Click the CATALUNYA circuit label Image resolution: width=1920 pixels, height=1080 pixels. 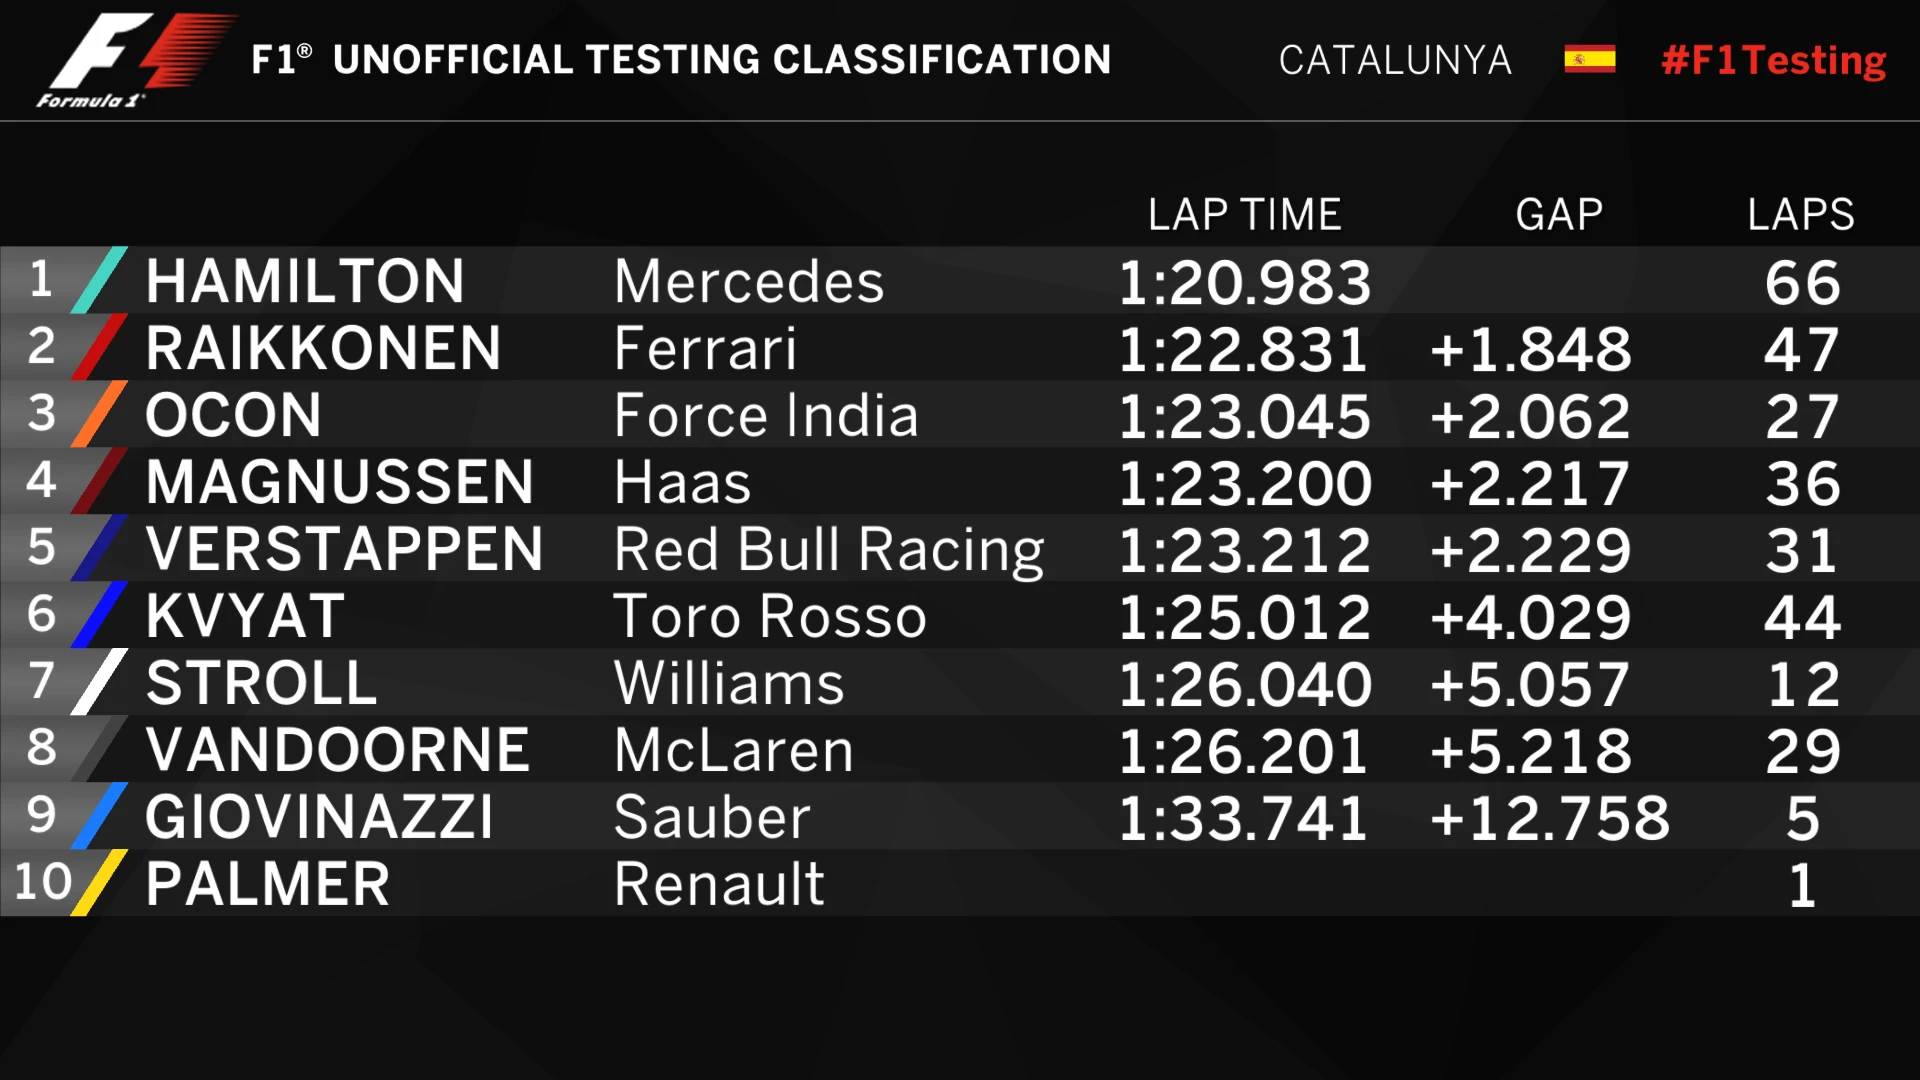(1395, 60)
